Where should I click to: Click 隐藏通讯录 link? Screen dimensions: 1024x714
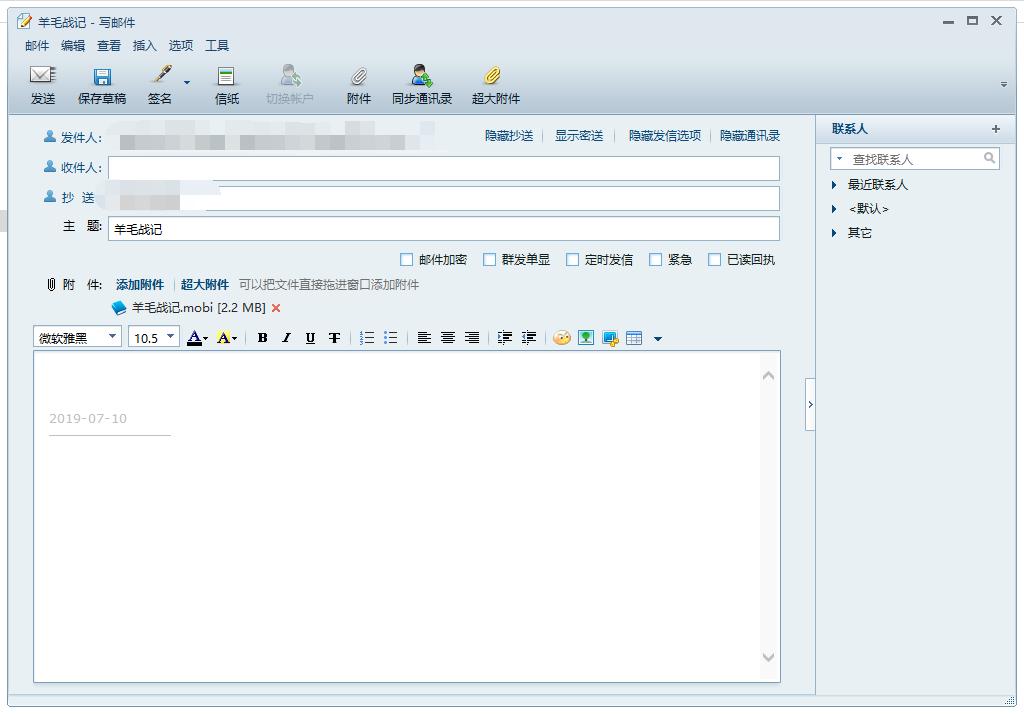(750, 135)
